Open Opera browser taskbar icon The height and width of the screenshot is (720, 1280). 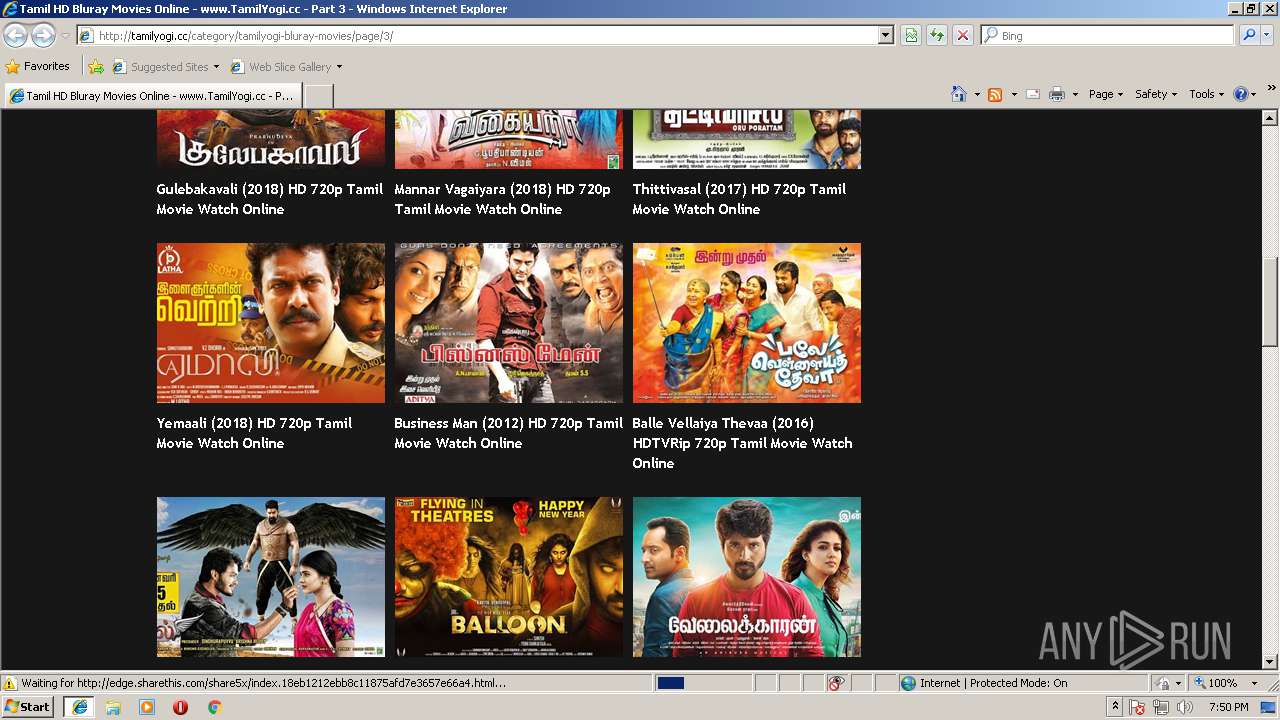click(x=181, y=707)
